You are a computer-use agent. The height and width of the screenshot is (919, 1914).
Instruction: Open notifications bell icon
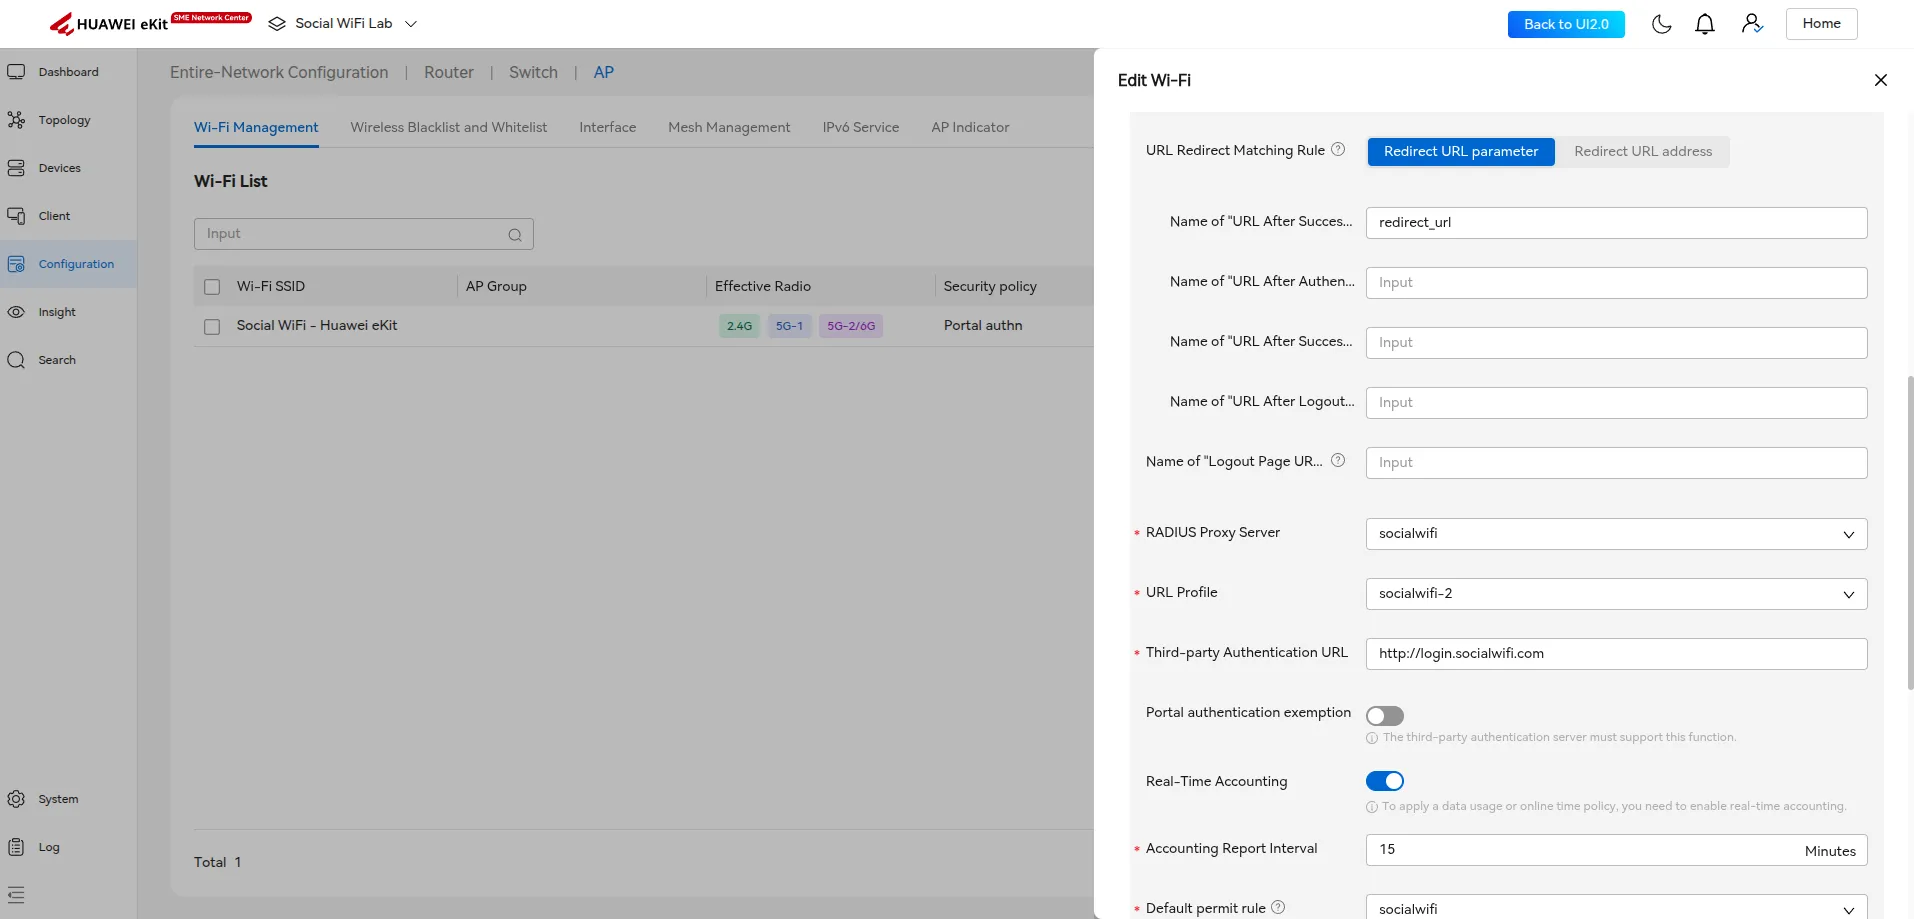pos(1705,24)
